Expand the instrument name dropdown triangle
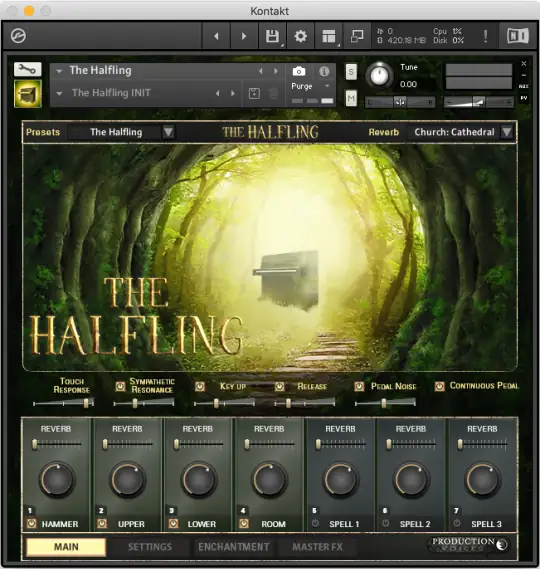This screenshot has width=540, height=569. point(59,71)
